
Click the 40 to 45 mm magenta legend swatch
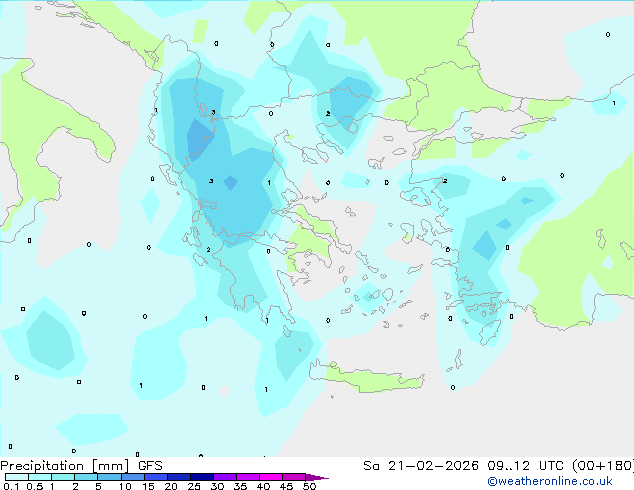pyautogui.click(x=271, y=477)
